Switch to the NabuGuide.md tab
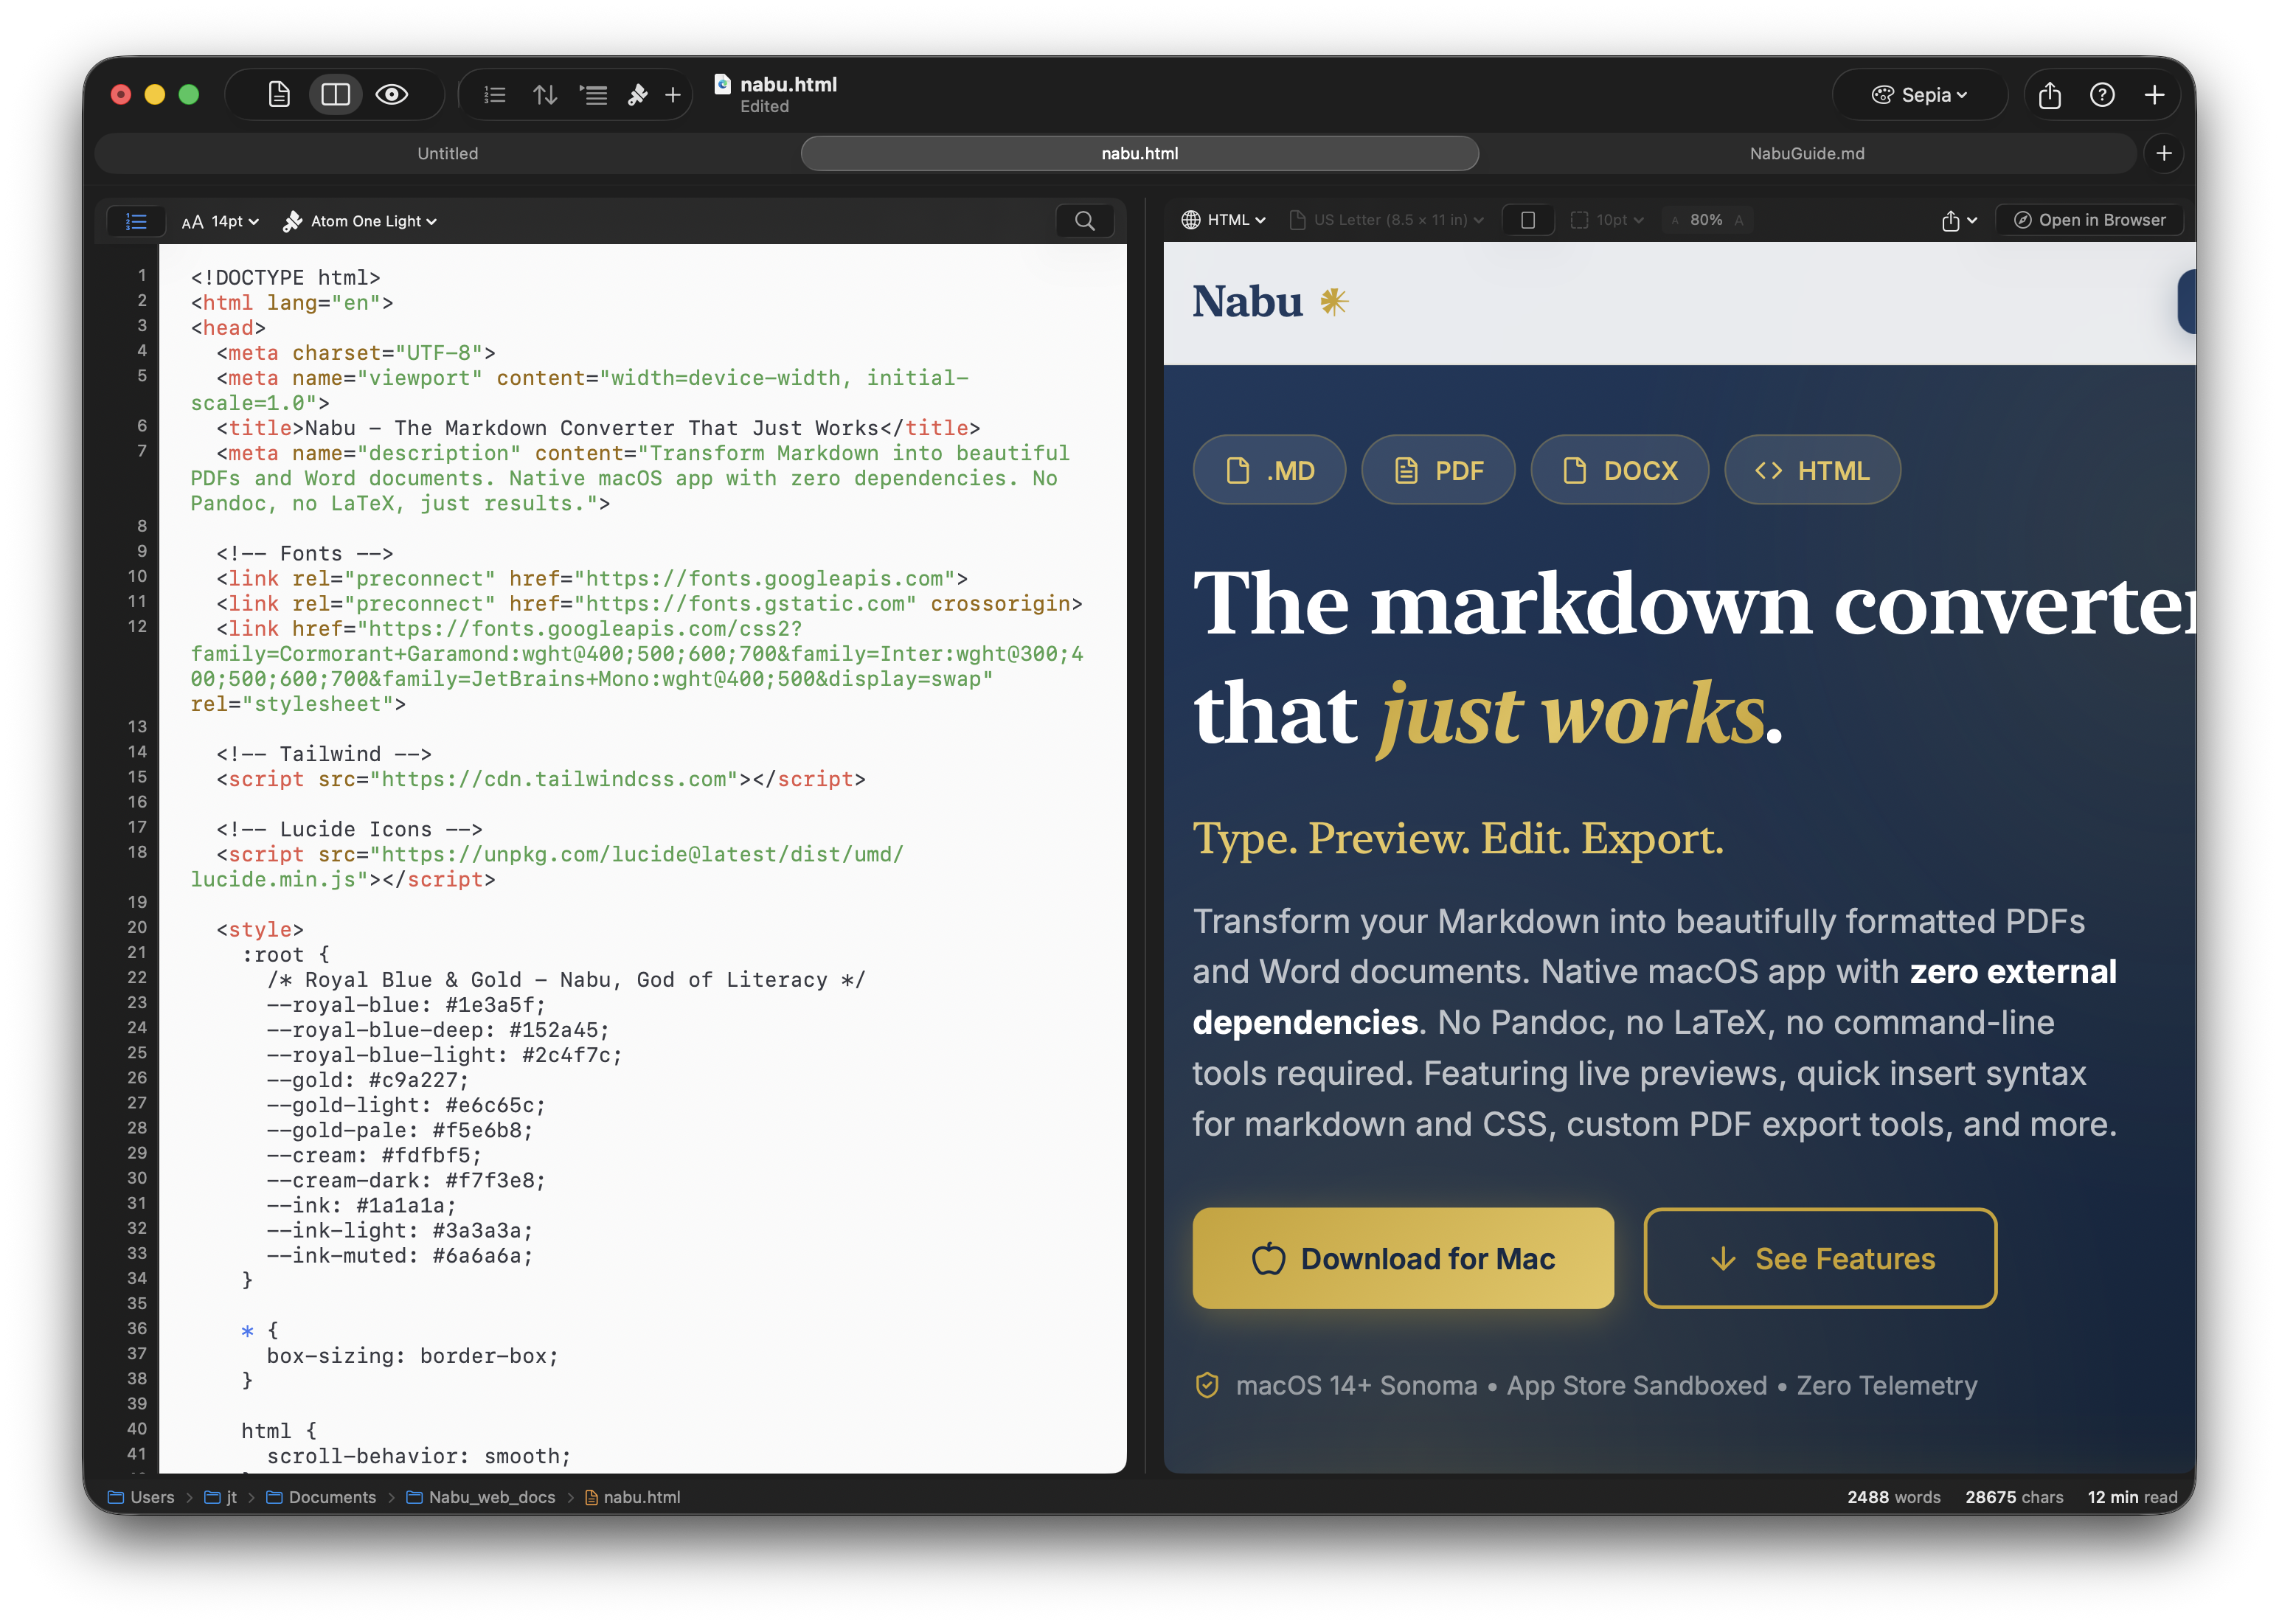 1806,153
